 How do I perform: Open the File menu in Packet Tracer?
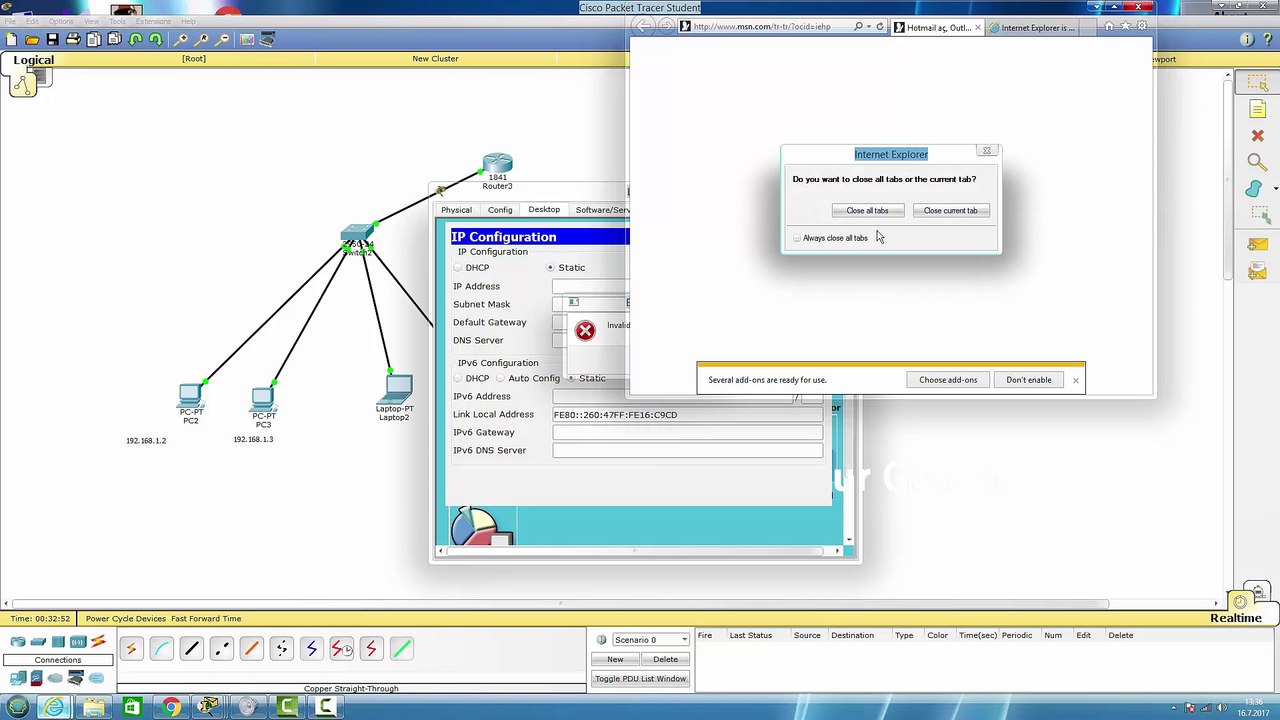tap(9, 21)
